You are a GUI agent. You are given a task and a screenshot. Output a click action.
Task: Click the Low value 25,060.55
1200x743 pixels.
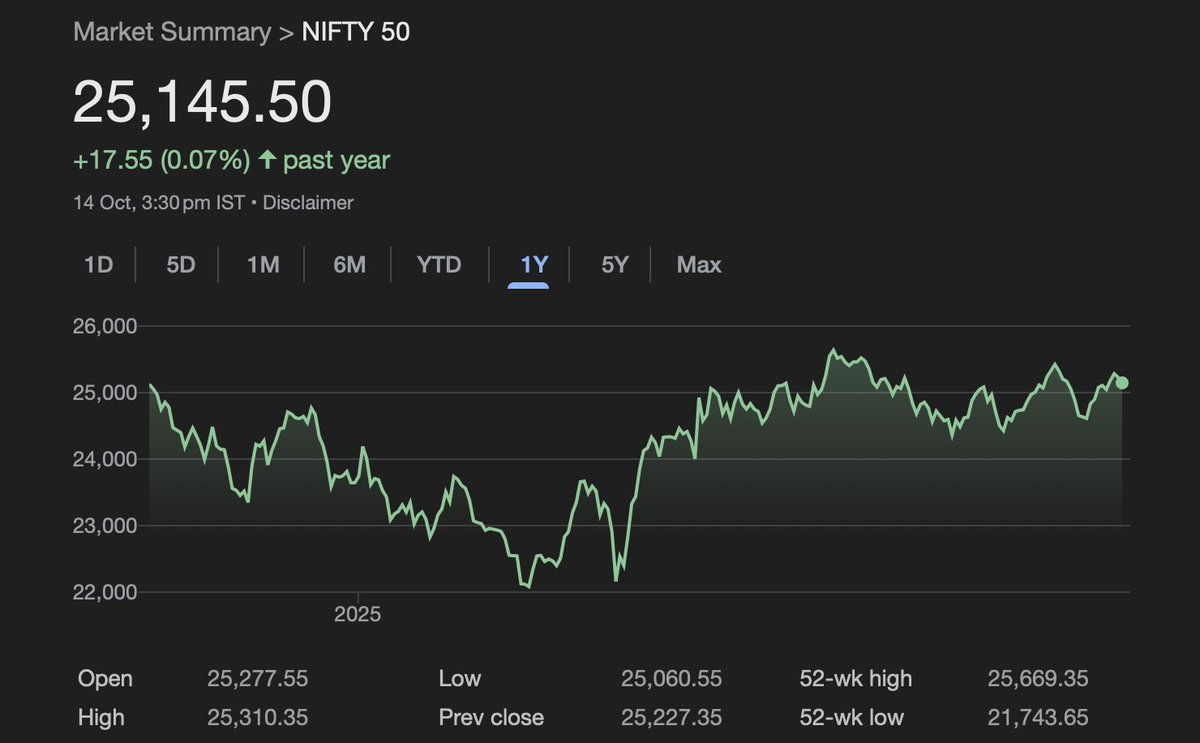(671, 679)
